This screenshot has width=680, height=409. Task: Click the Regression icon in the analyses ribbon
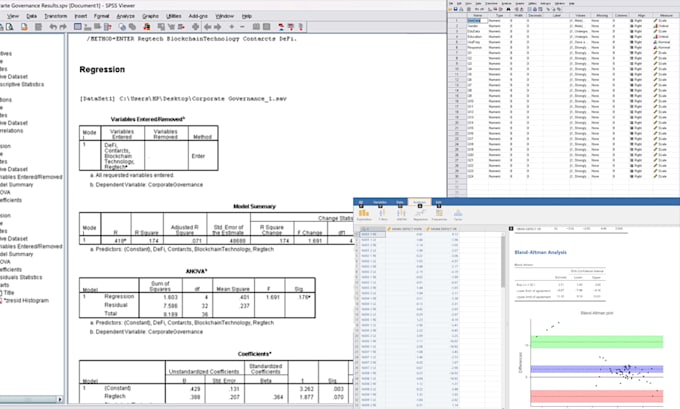tap(420, 214)
